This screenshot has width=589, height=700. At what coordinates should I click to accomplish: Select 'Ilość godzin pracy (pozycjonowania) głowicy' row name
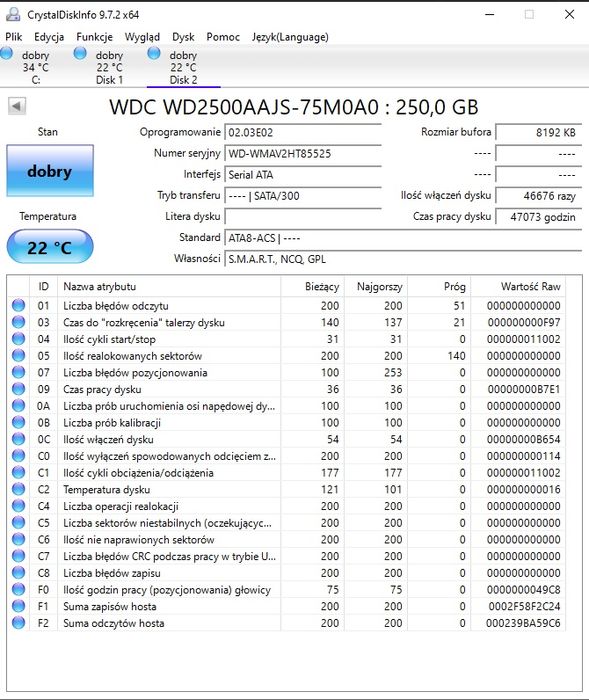point(167,590)
